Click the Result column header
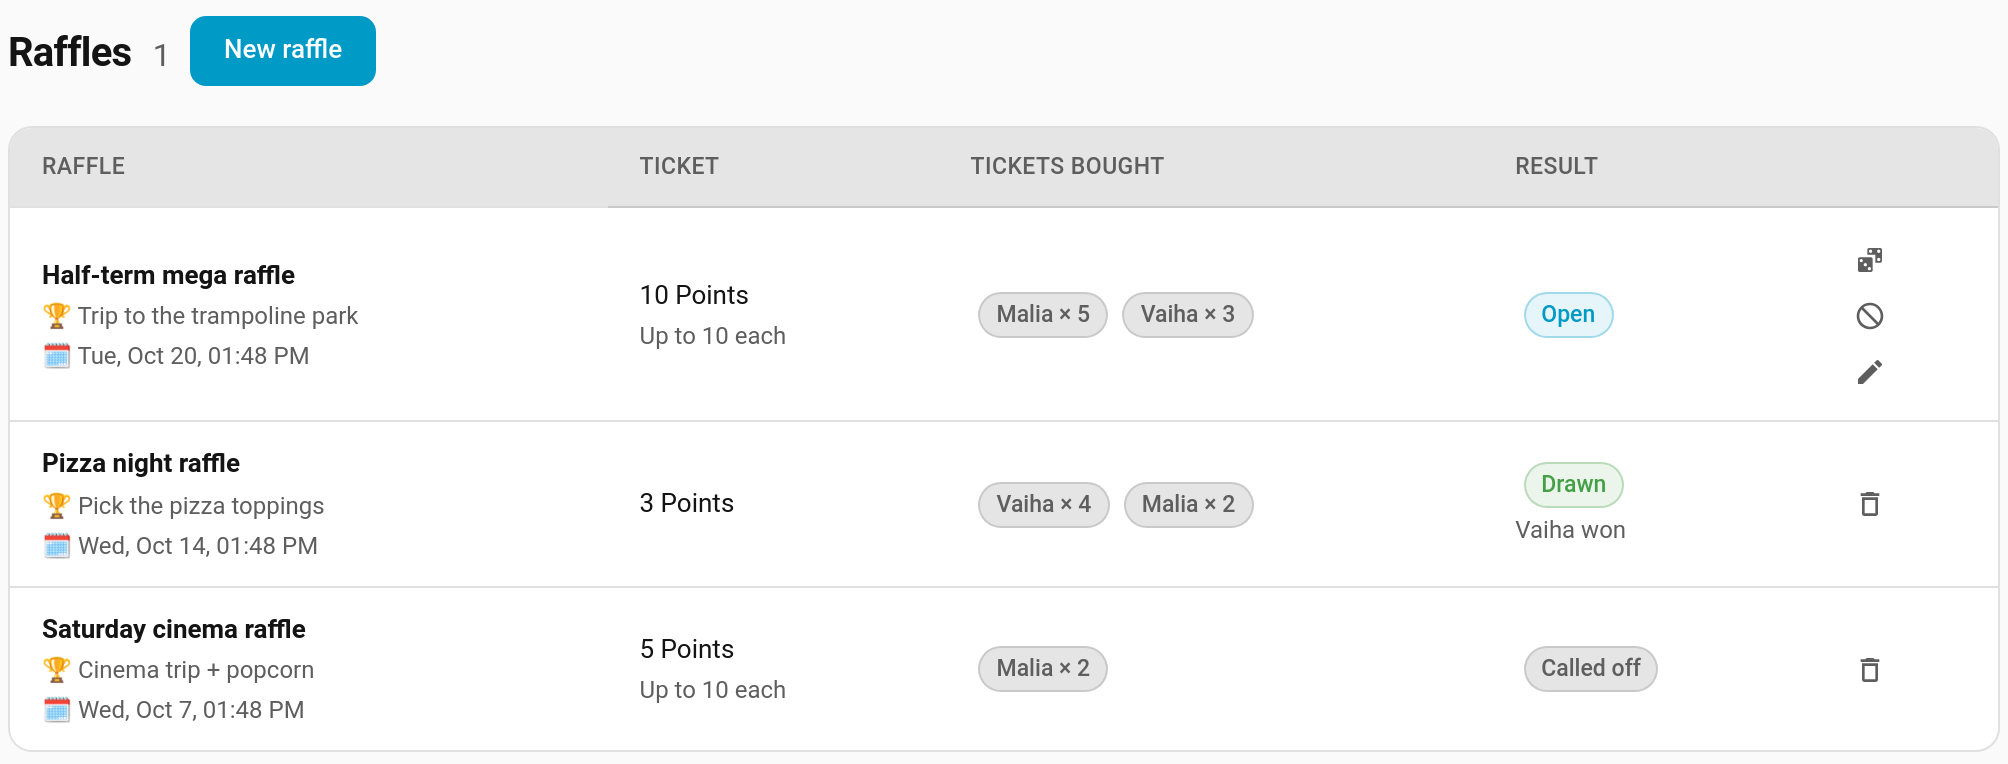Image resolution: width=2008 pixels, height=764 pixels. 1556,166
